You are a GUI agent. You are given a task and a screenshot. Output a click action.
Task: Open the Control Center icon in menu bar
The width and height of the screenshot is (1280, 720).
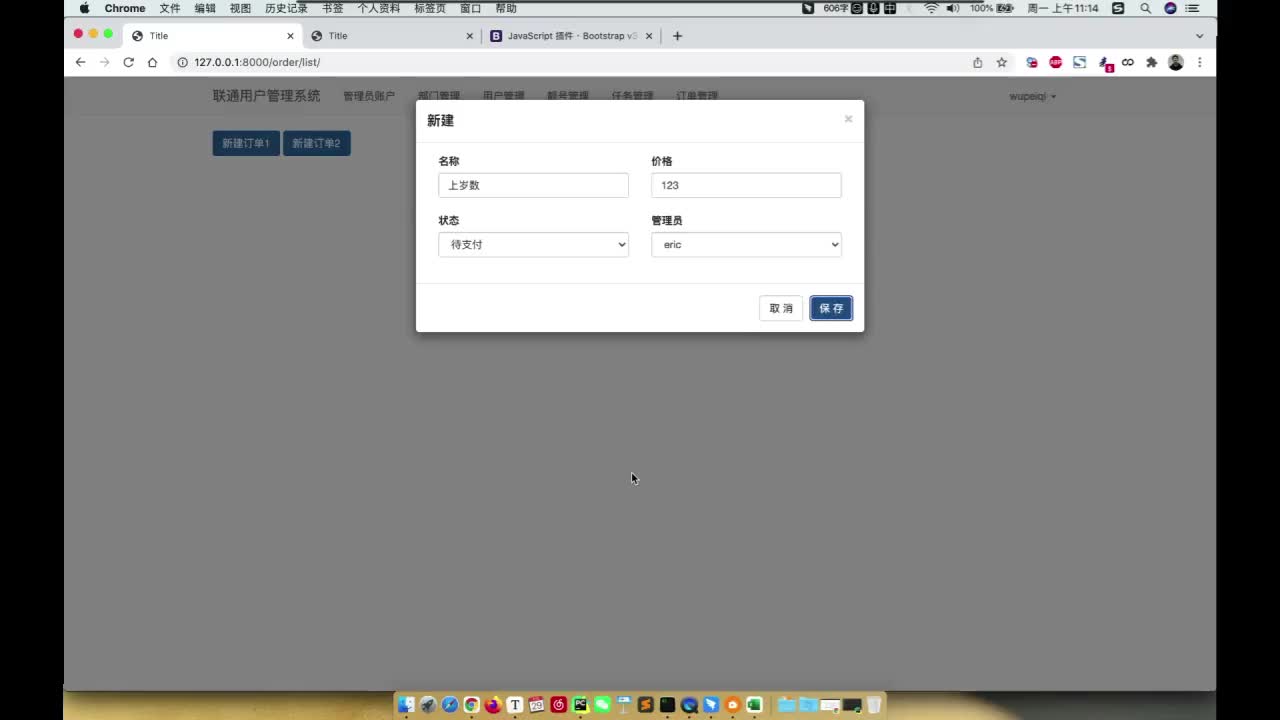pyautogui.click(x=1194, y=8)
